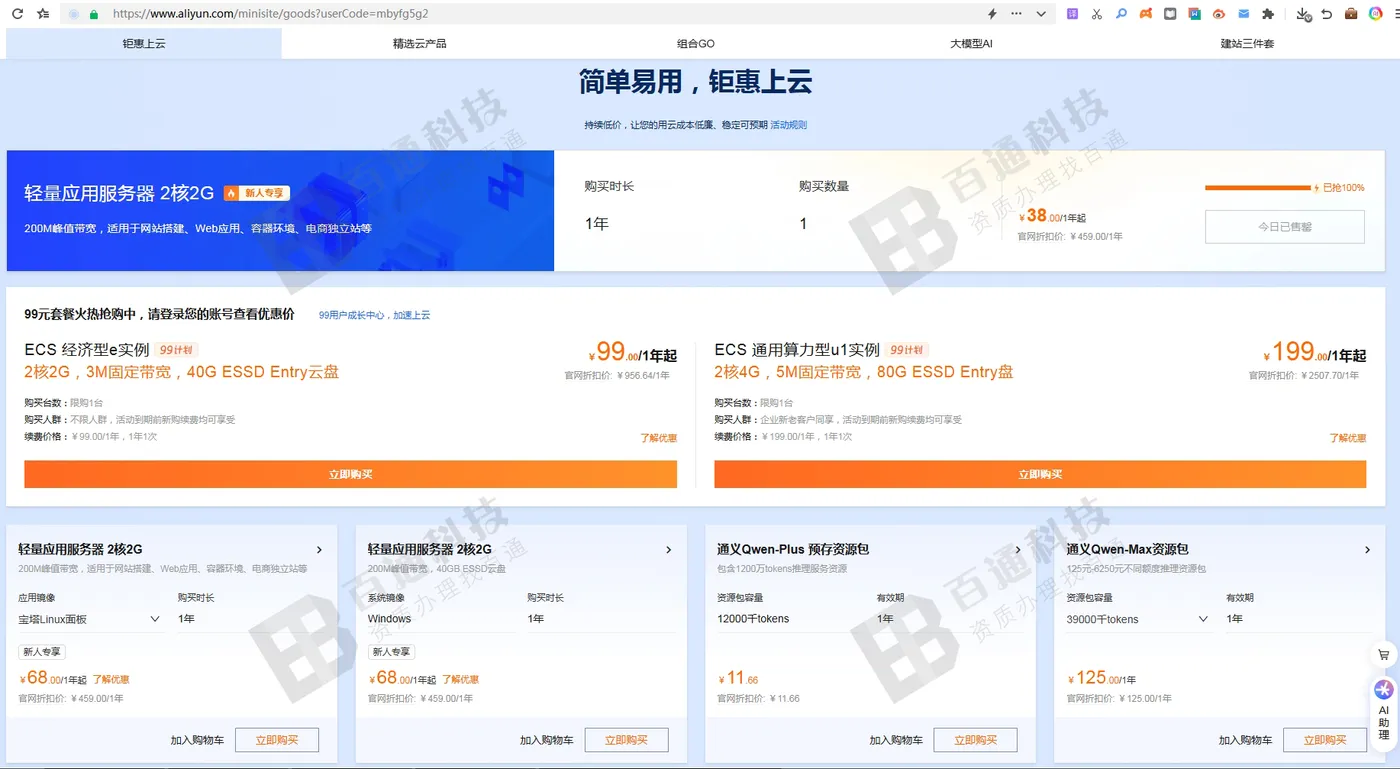1400x769 pixels.
Task: Open the blue magnifier search extension
Action: (1121, 14)
